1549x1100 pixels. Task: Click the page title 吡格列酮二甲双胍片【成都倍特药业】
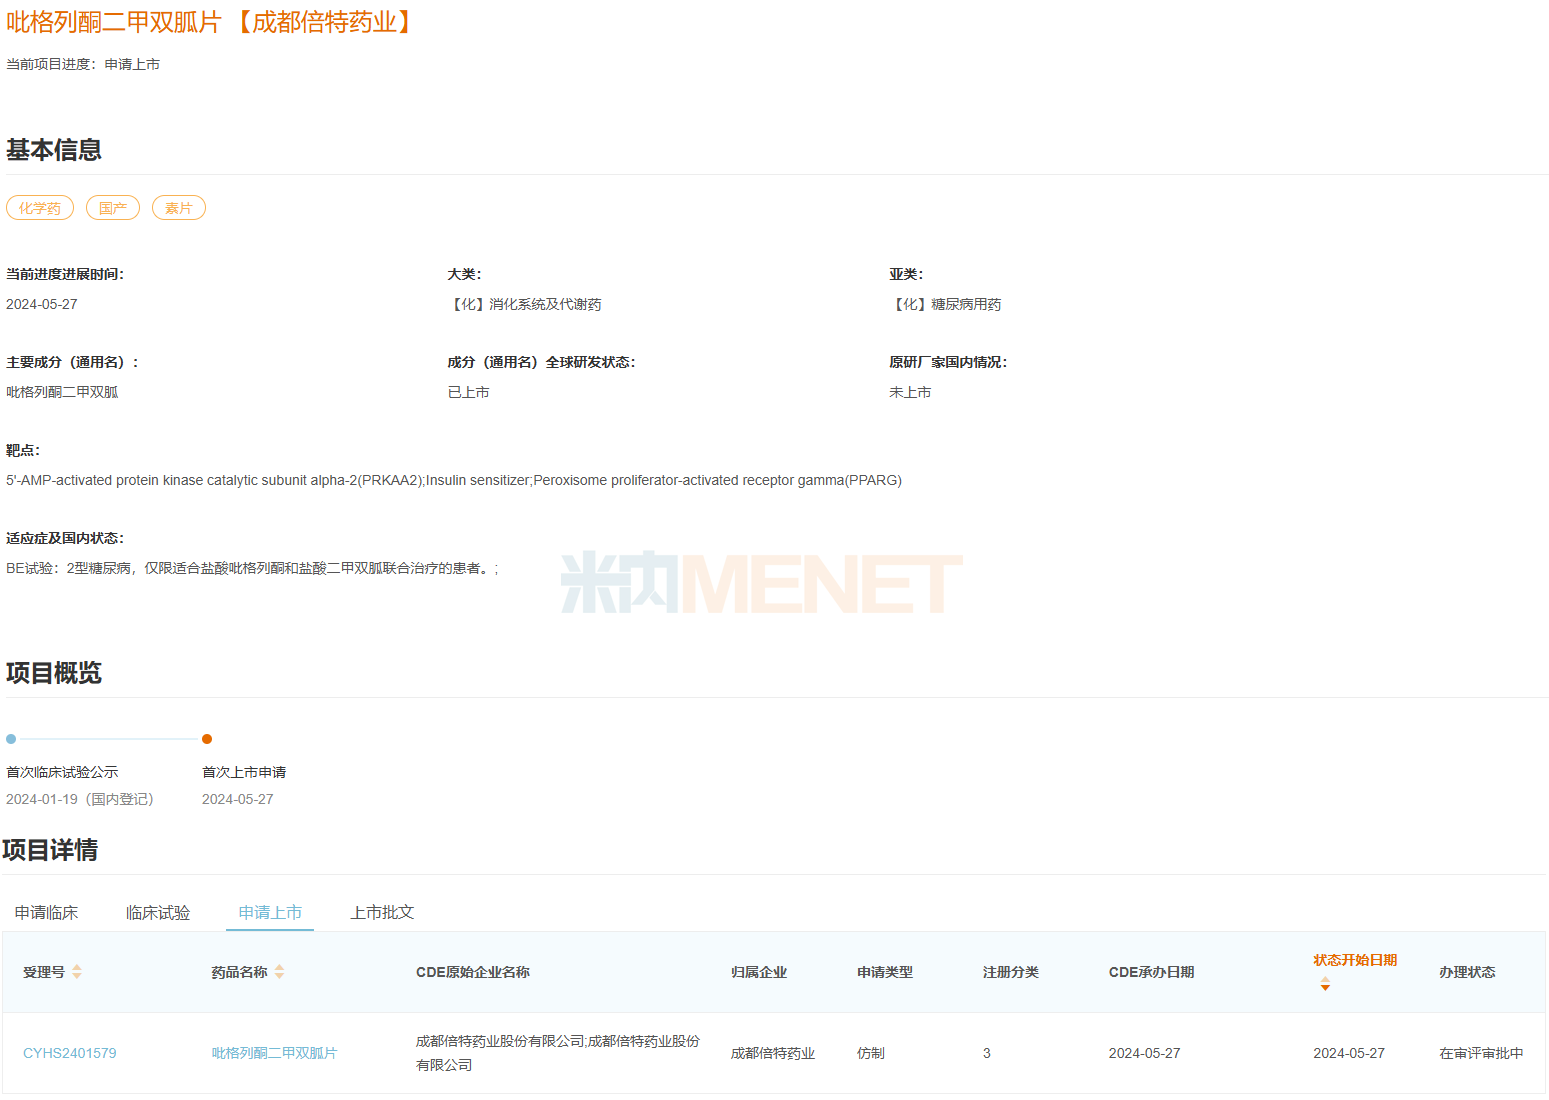click(x=212, y=22)
